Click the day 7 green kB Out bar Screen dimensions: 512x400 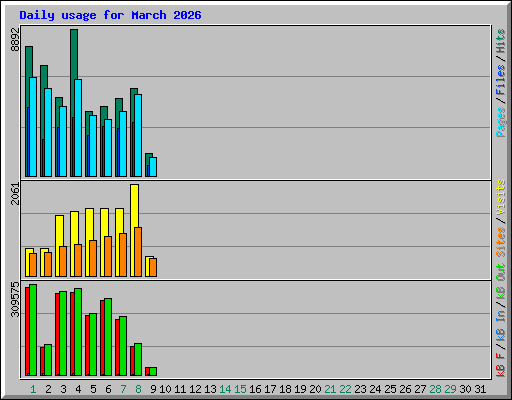tap(123, 346)
